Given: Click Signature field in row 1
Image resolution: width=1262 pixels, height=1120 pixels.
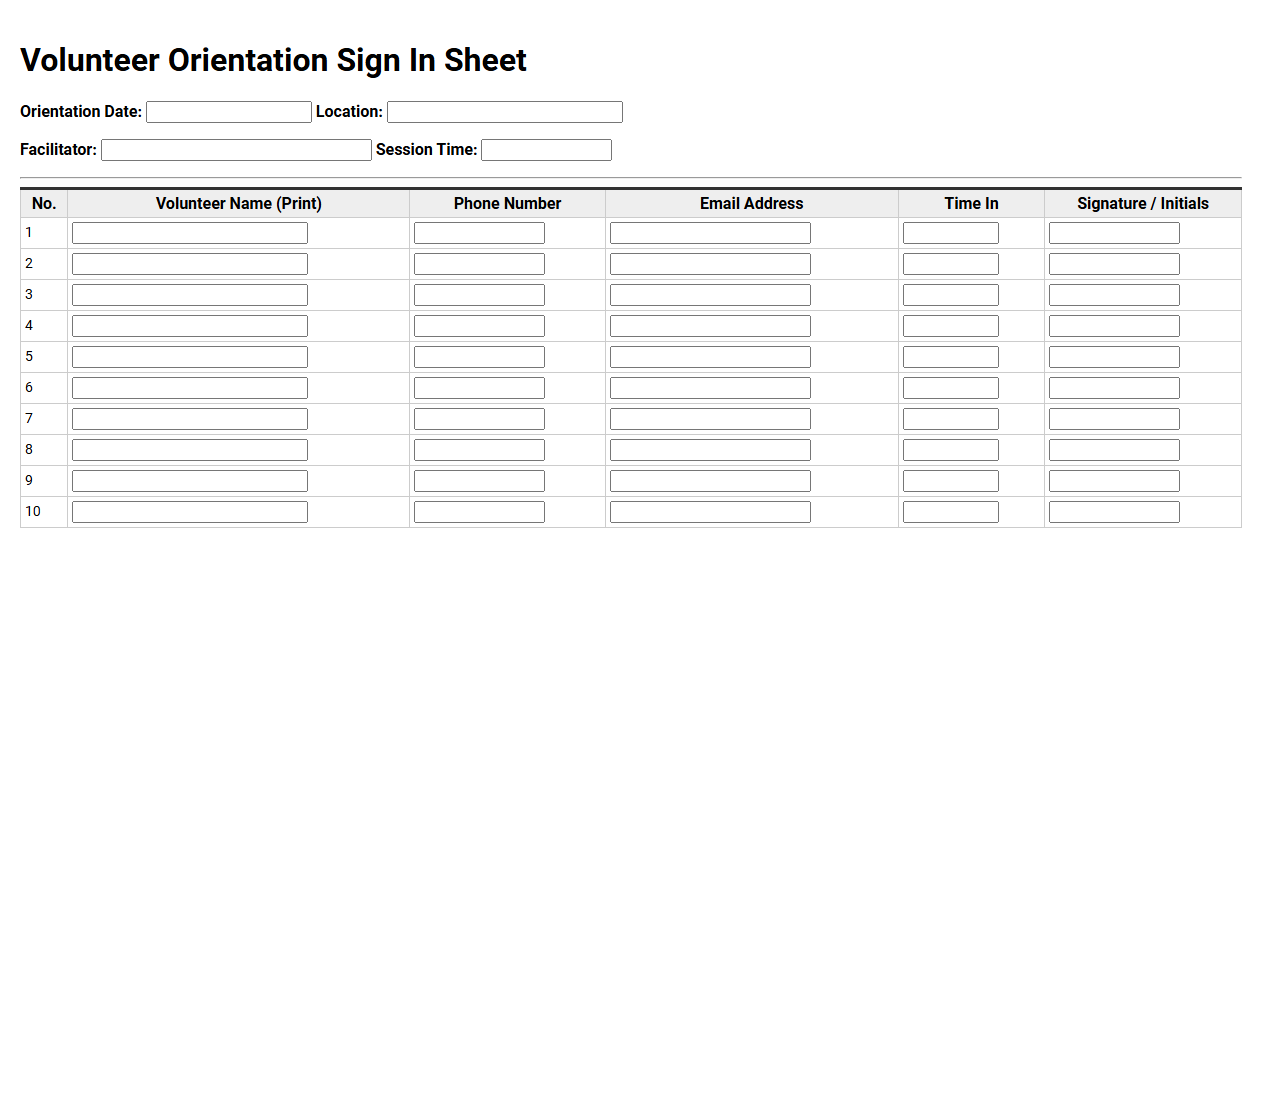Looking at the screenshot, I should point(1114,233).
